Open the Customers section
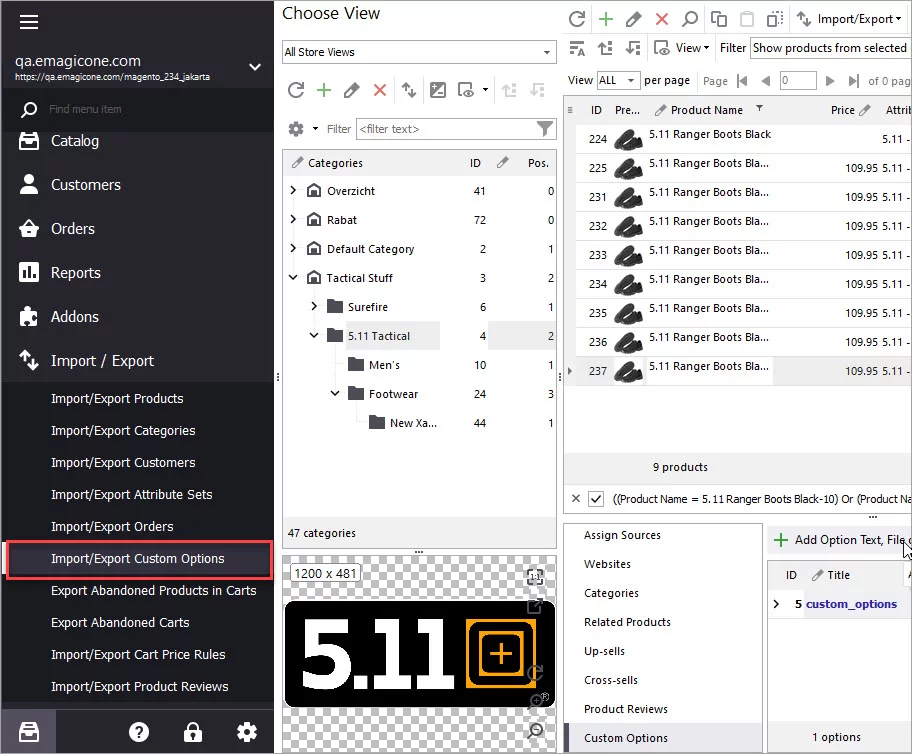The image size is (912, 754). (x=86, y=184)
